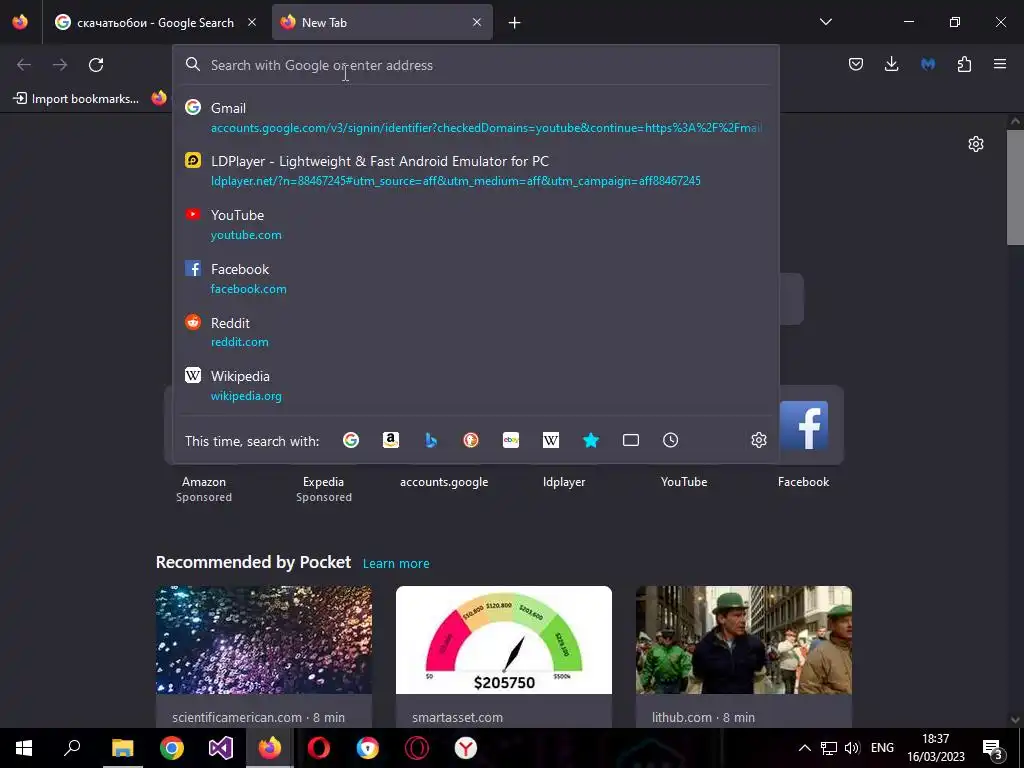Select the New Tab tab
The height and width of the screenshot is (768, 1024).
[x=382, y=23]
